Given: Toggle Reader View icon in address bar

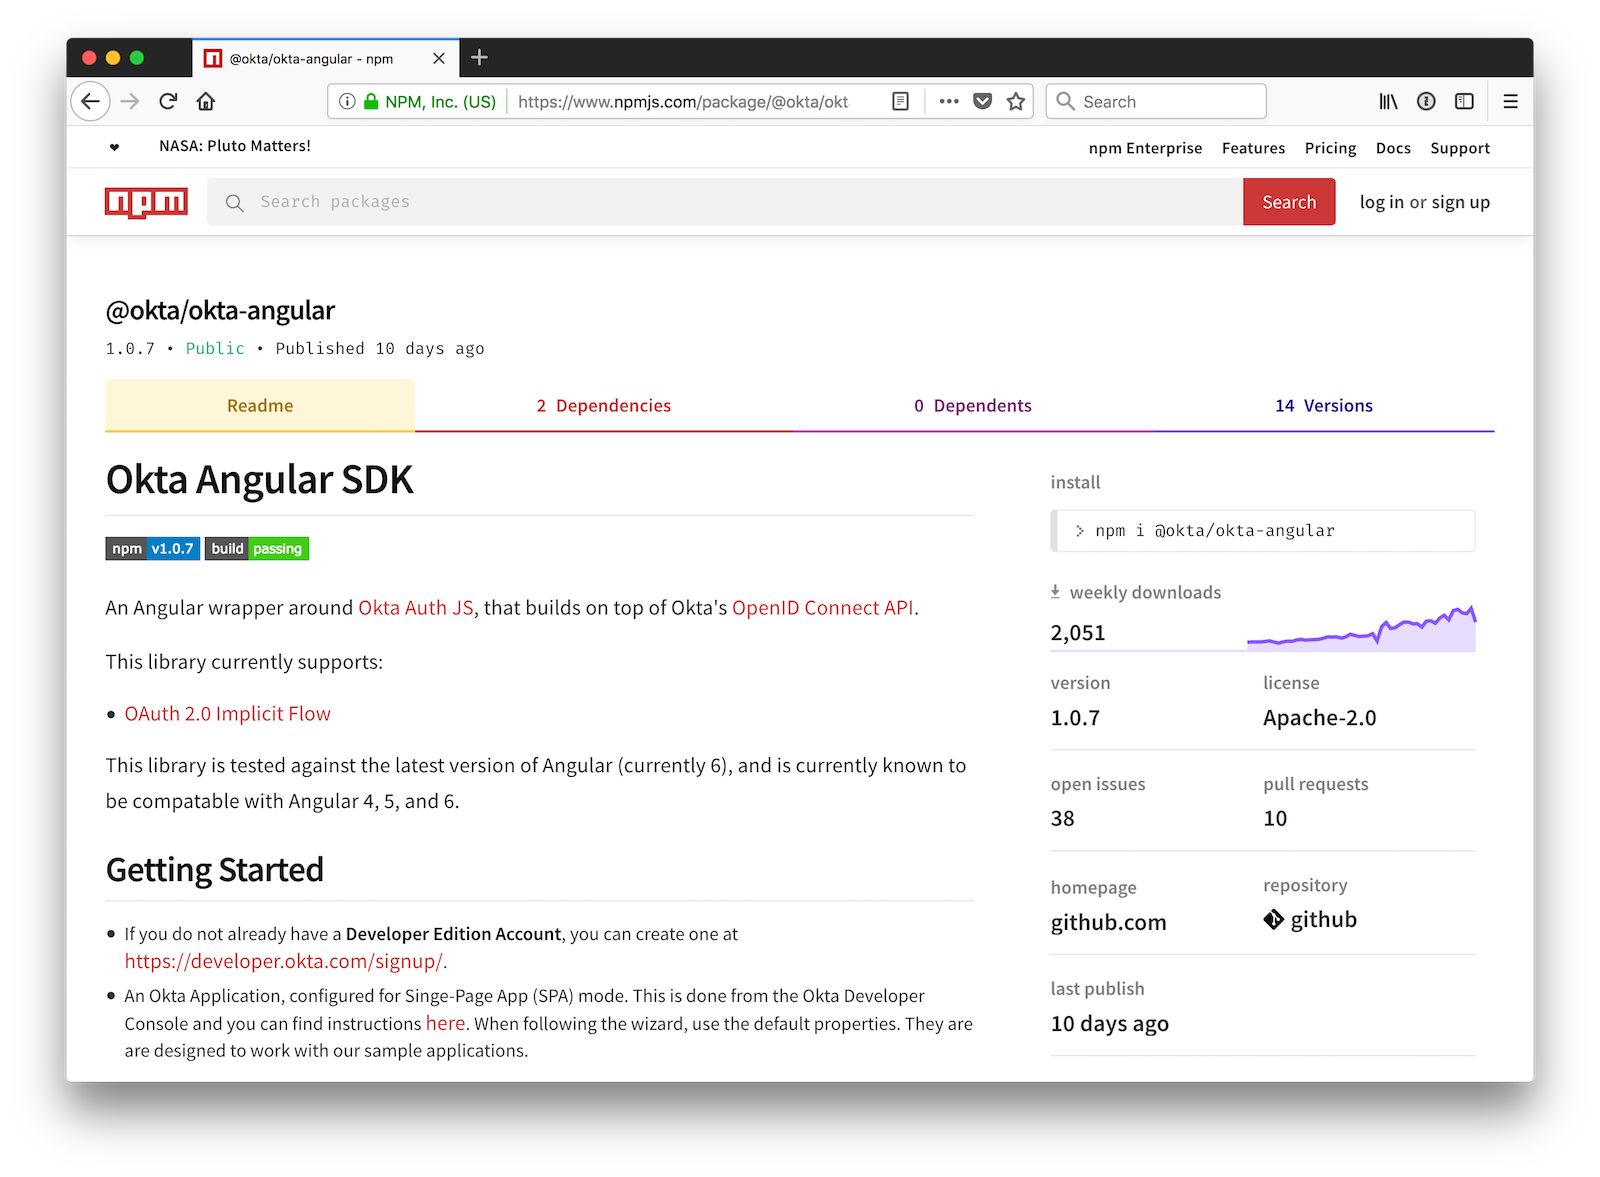Looking at the screenshot, I should coord(900,101).
